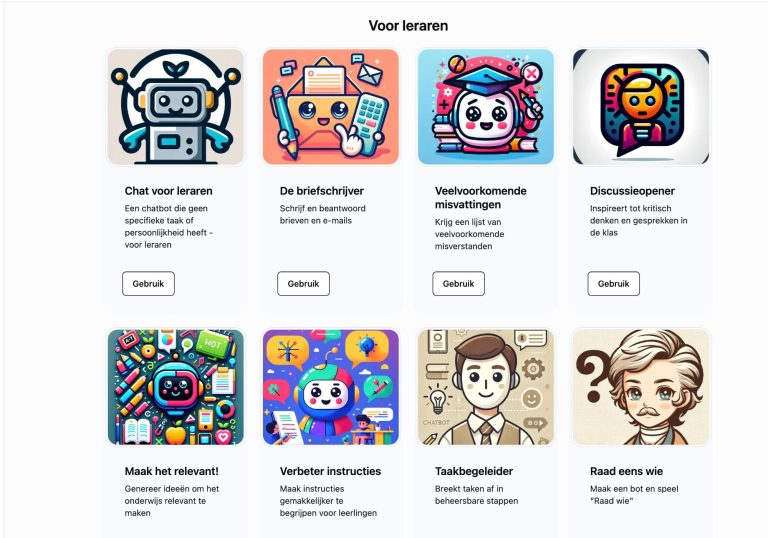
Task: Open the man with headset Taakbegeleider image
Action: point(486,387)
